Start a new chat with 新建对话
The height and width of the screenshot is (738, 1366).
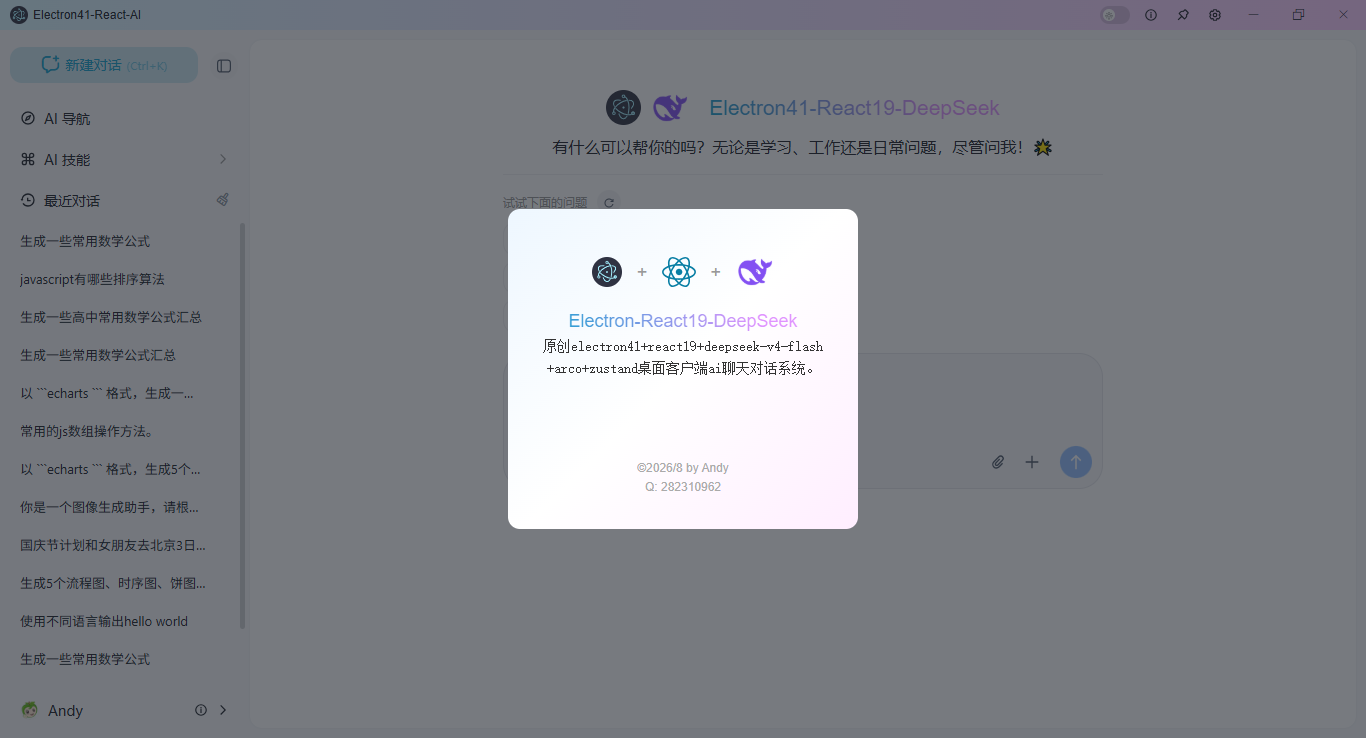(x=104, y=65)
